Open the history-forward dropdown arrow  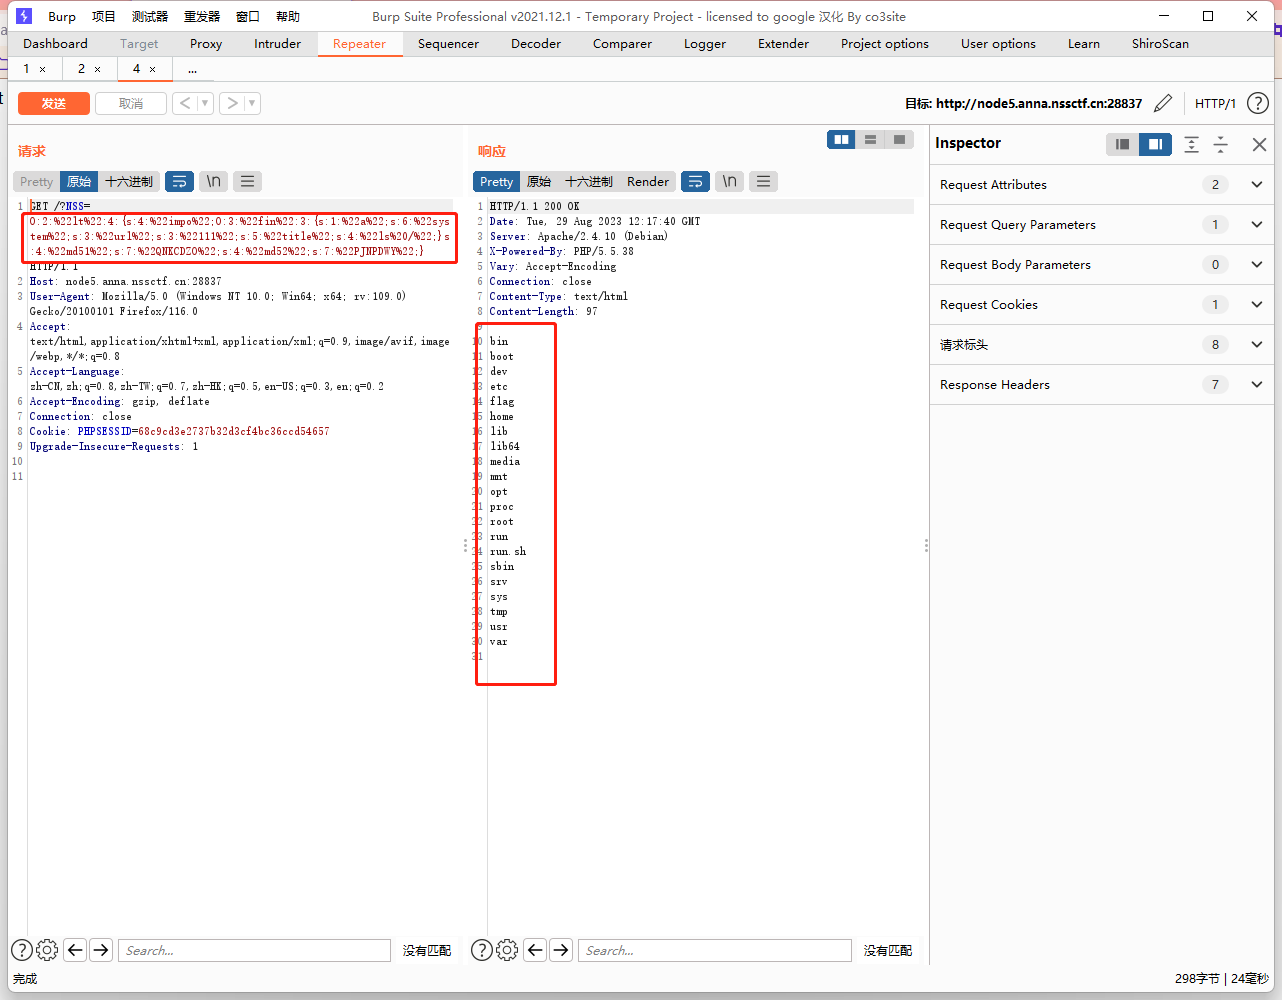pyautogui.click(x=252, y=103)
